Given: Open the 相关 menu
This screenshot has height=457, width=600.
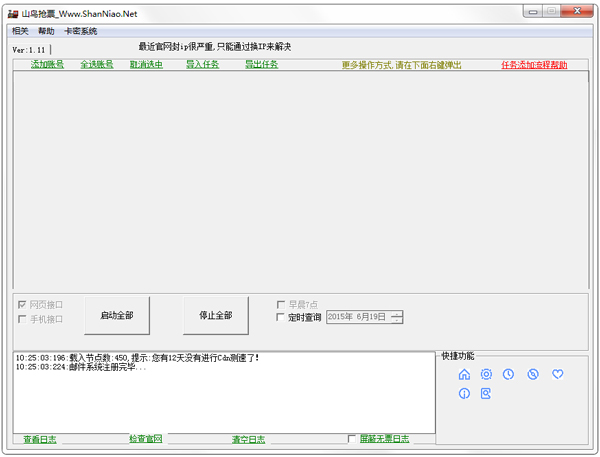Looking at the screenshot, I should pyautogui.click(x=20, y=31).
